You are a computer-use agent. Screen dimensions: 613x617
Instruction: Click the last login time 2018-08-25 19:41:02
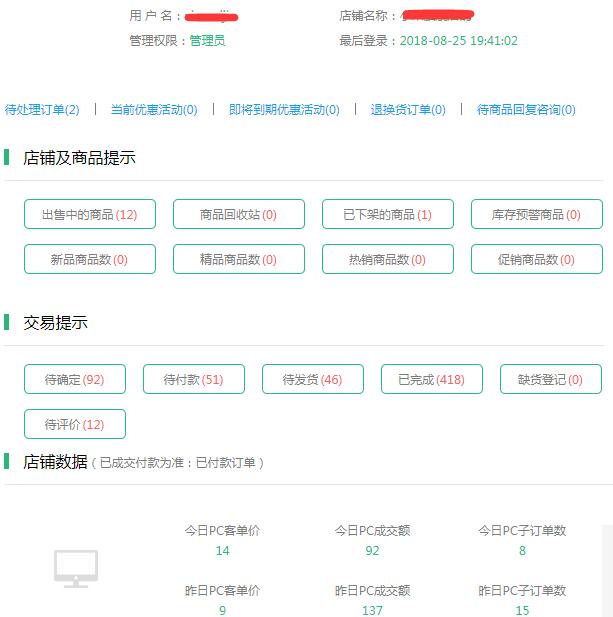tap(459, 41)
